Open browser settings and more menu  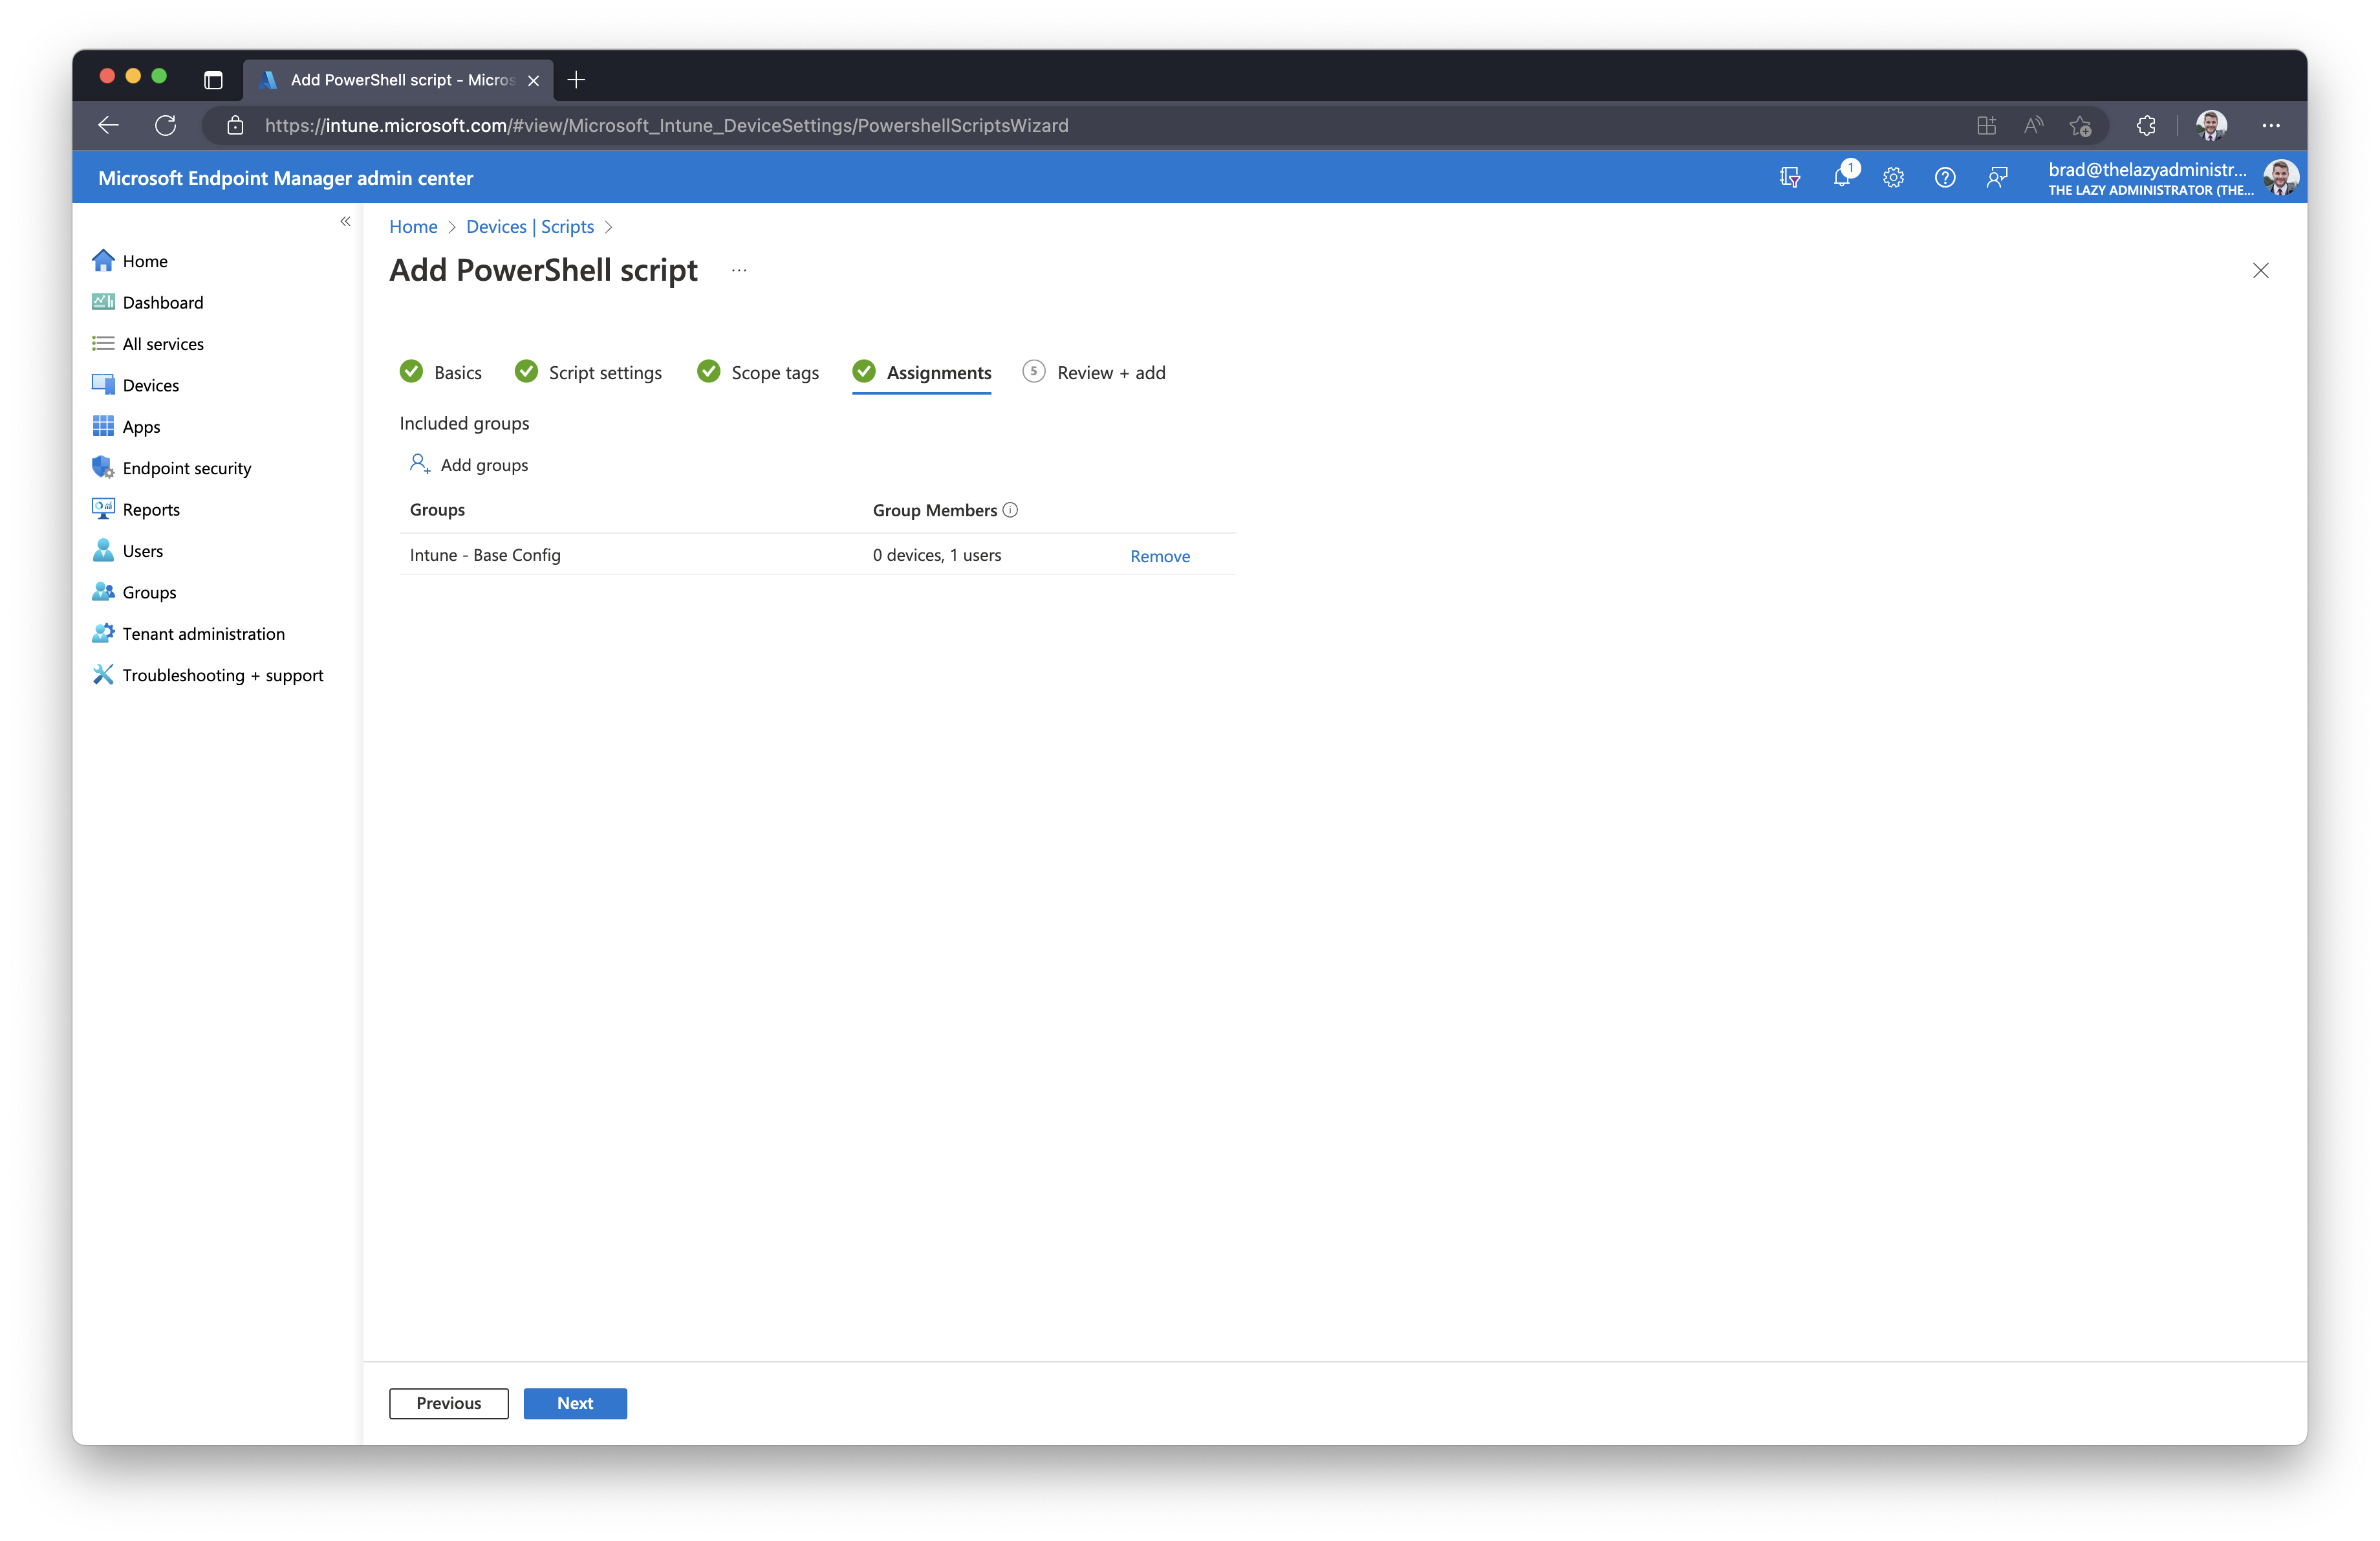point(2271,125)
